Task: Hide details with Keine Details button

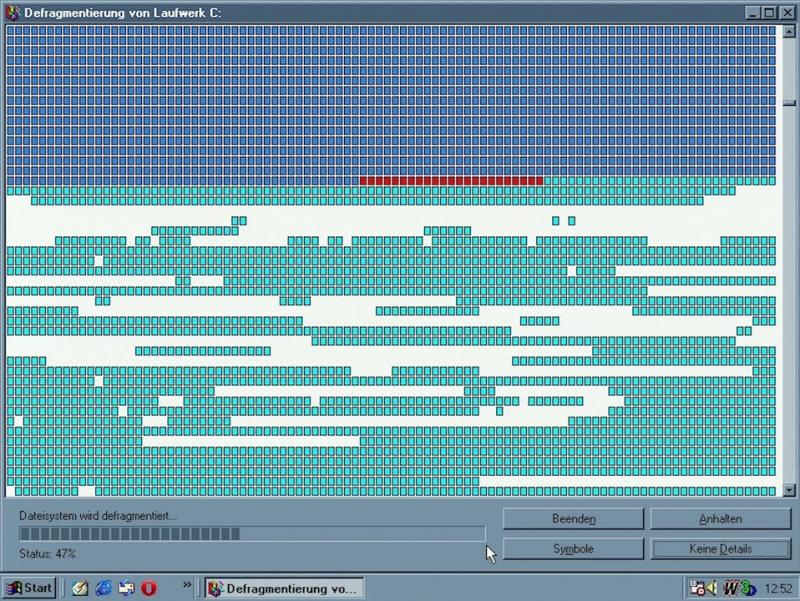Action: pyautogui.click(x=720, y=549)
